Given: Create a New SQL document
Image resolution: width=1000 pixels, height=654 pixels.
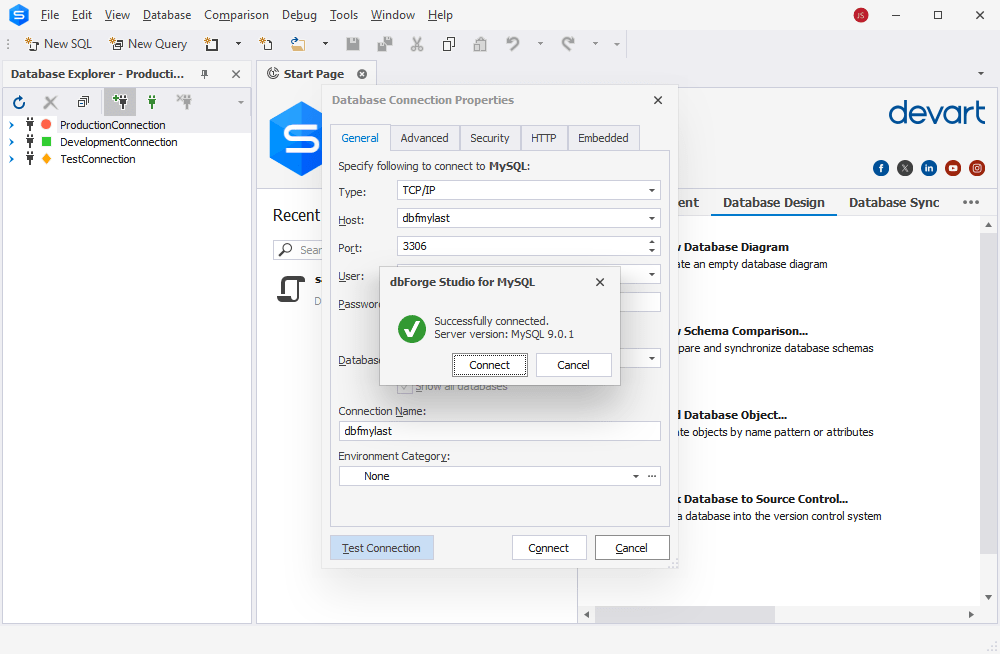Looking at the screenshot, I should pyautogui.click(x=57, y=43).
